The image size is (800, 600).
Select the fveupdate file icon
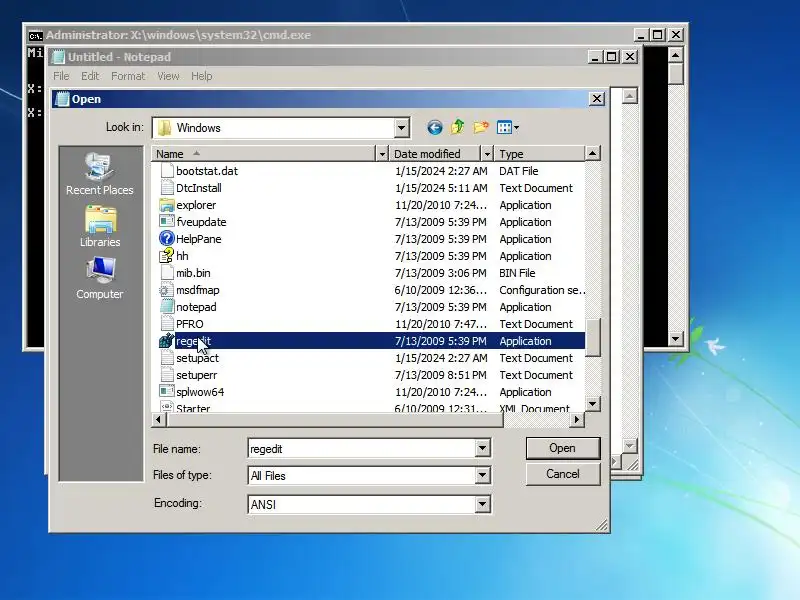[x=167, y=222]
